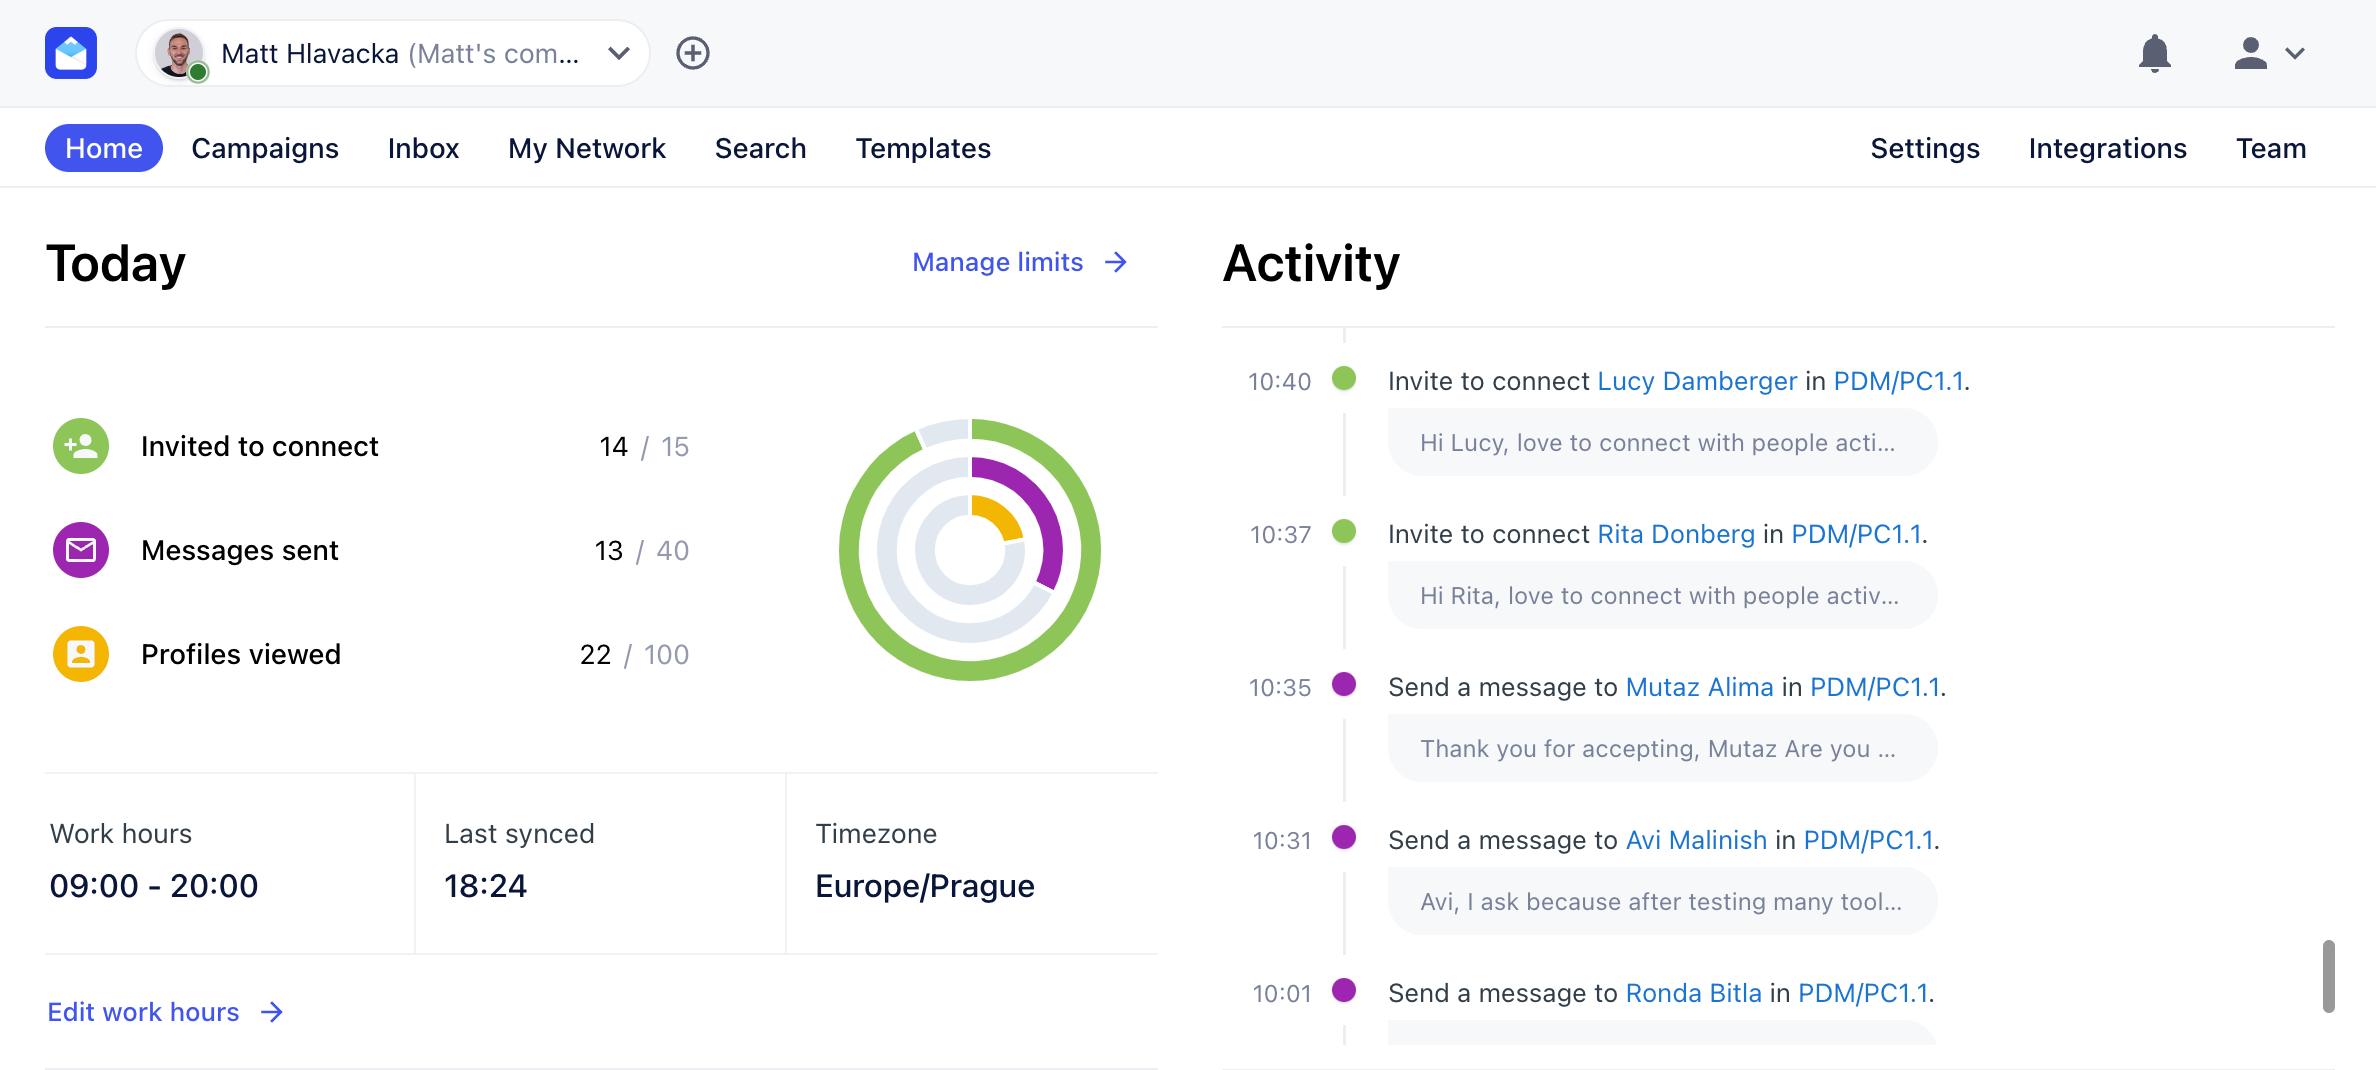The height and width of the screenshot is (1070, 2376).
Task: Click the Activity feed scrollbar thumb
Action: pos(2329,976)
